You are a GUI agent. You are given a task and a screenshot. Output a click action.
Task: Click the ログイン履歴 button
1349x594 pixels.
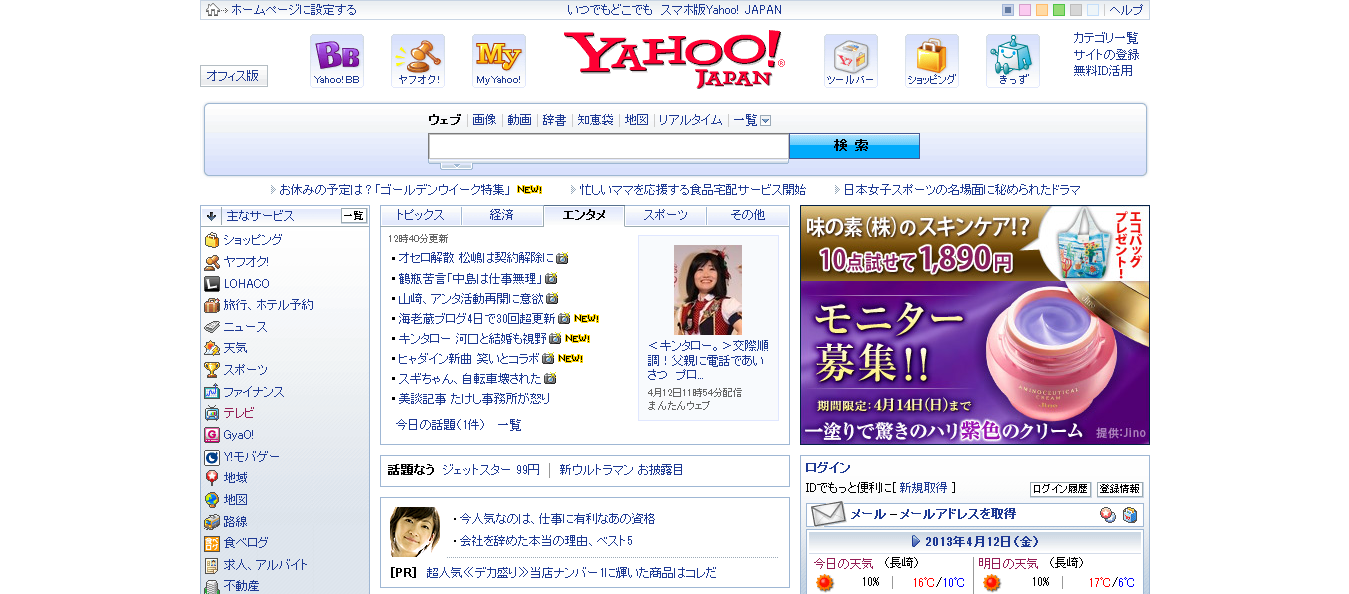tap(1060, 489)
